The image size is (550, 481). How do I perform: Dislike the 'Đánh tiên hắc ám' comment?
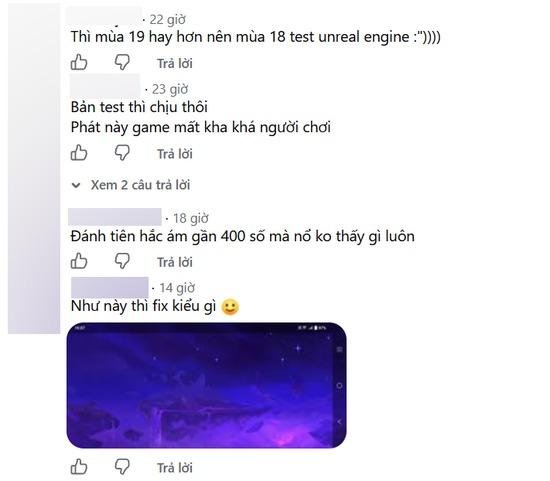click(x=122, y=261)
